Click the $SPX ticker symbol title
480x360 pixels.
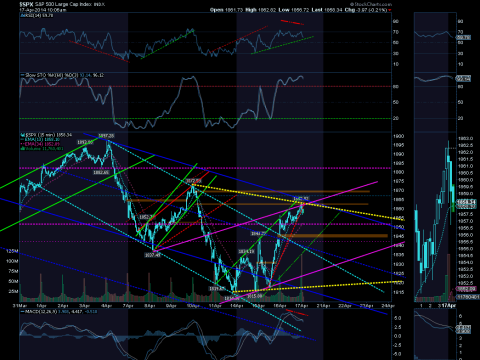tap(26, 4)
